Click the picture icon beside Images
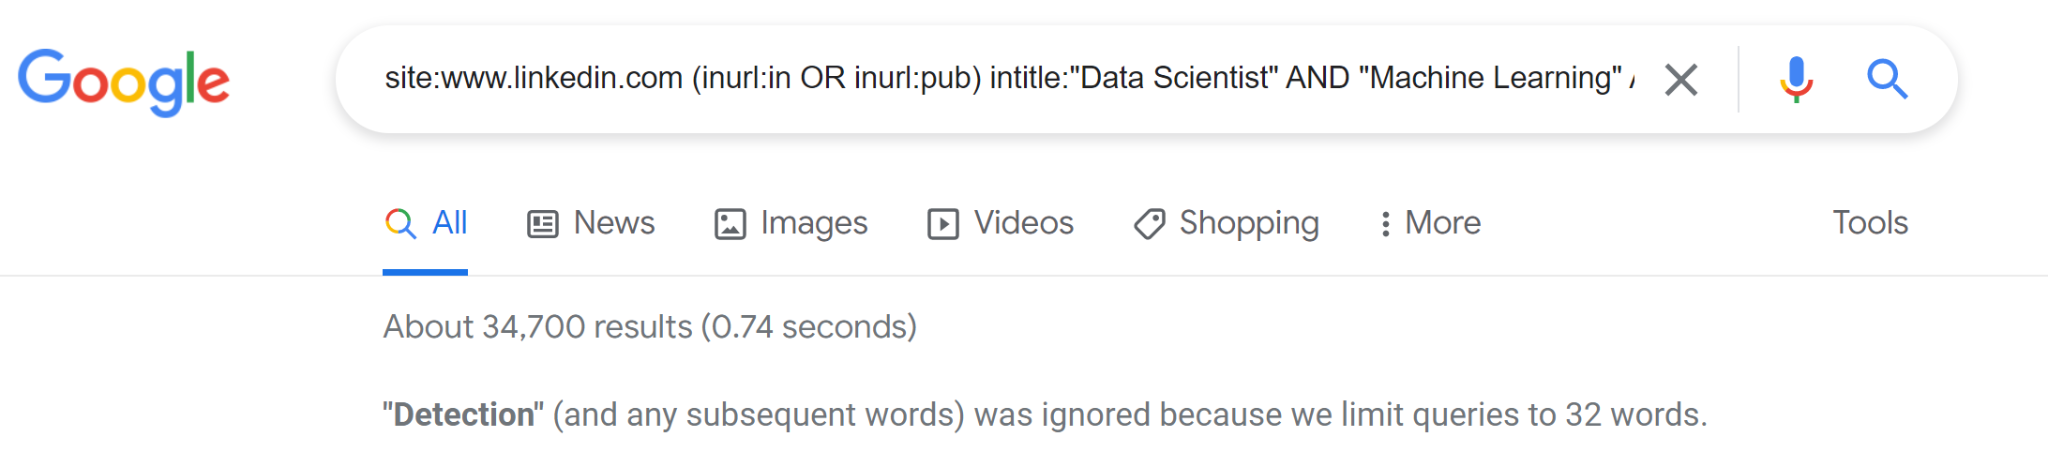The width and height of the screenshot is (2048, 458). click(x=730, y=224)
